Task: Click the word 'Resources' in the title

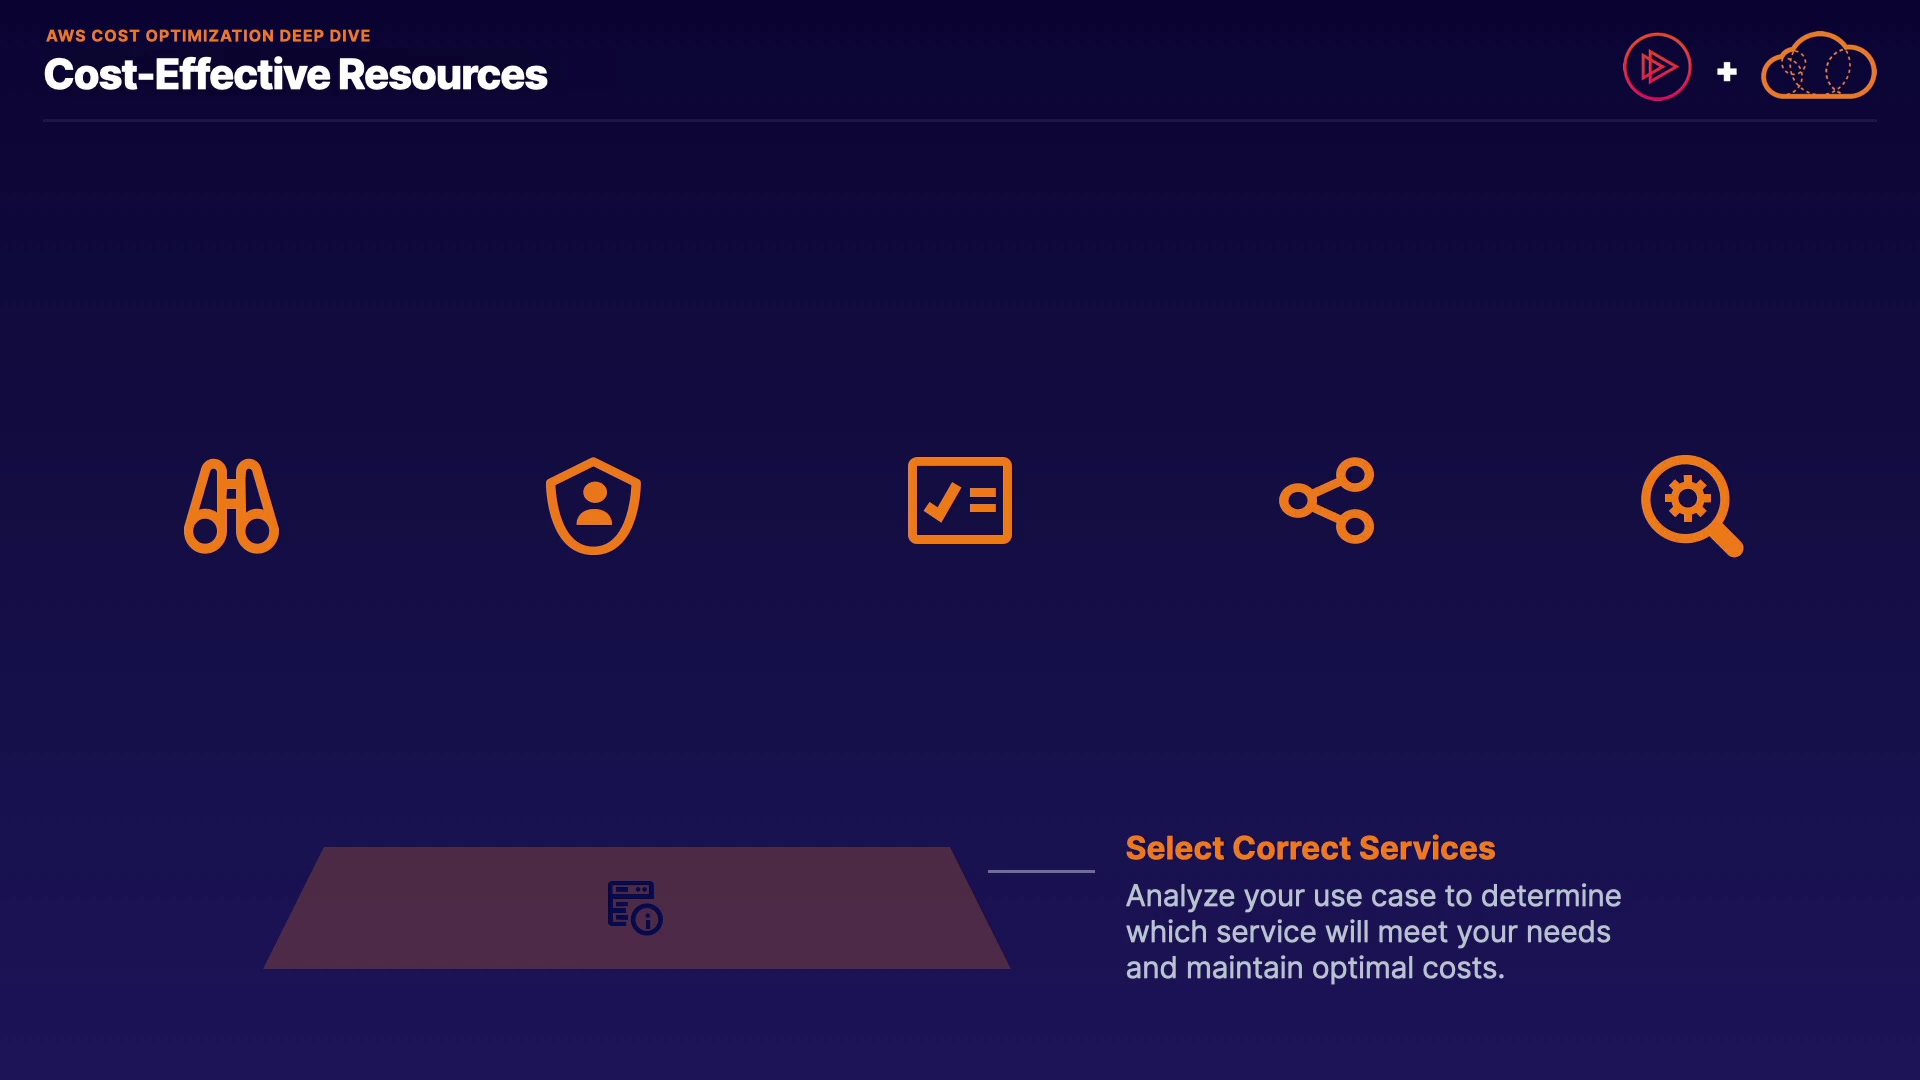Action: [443, 75]
